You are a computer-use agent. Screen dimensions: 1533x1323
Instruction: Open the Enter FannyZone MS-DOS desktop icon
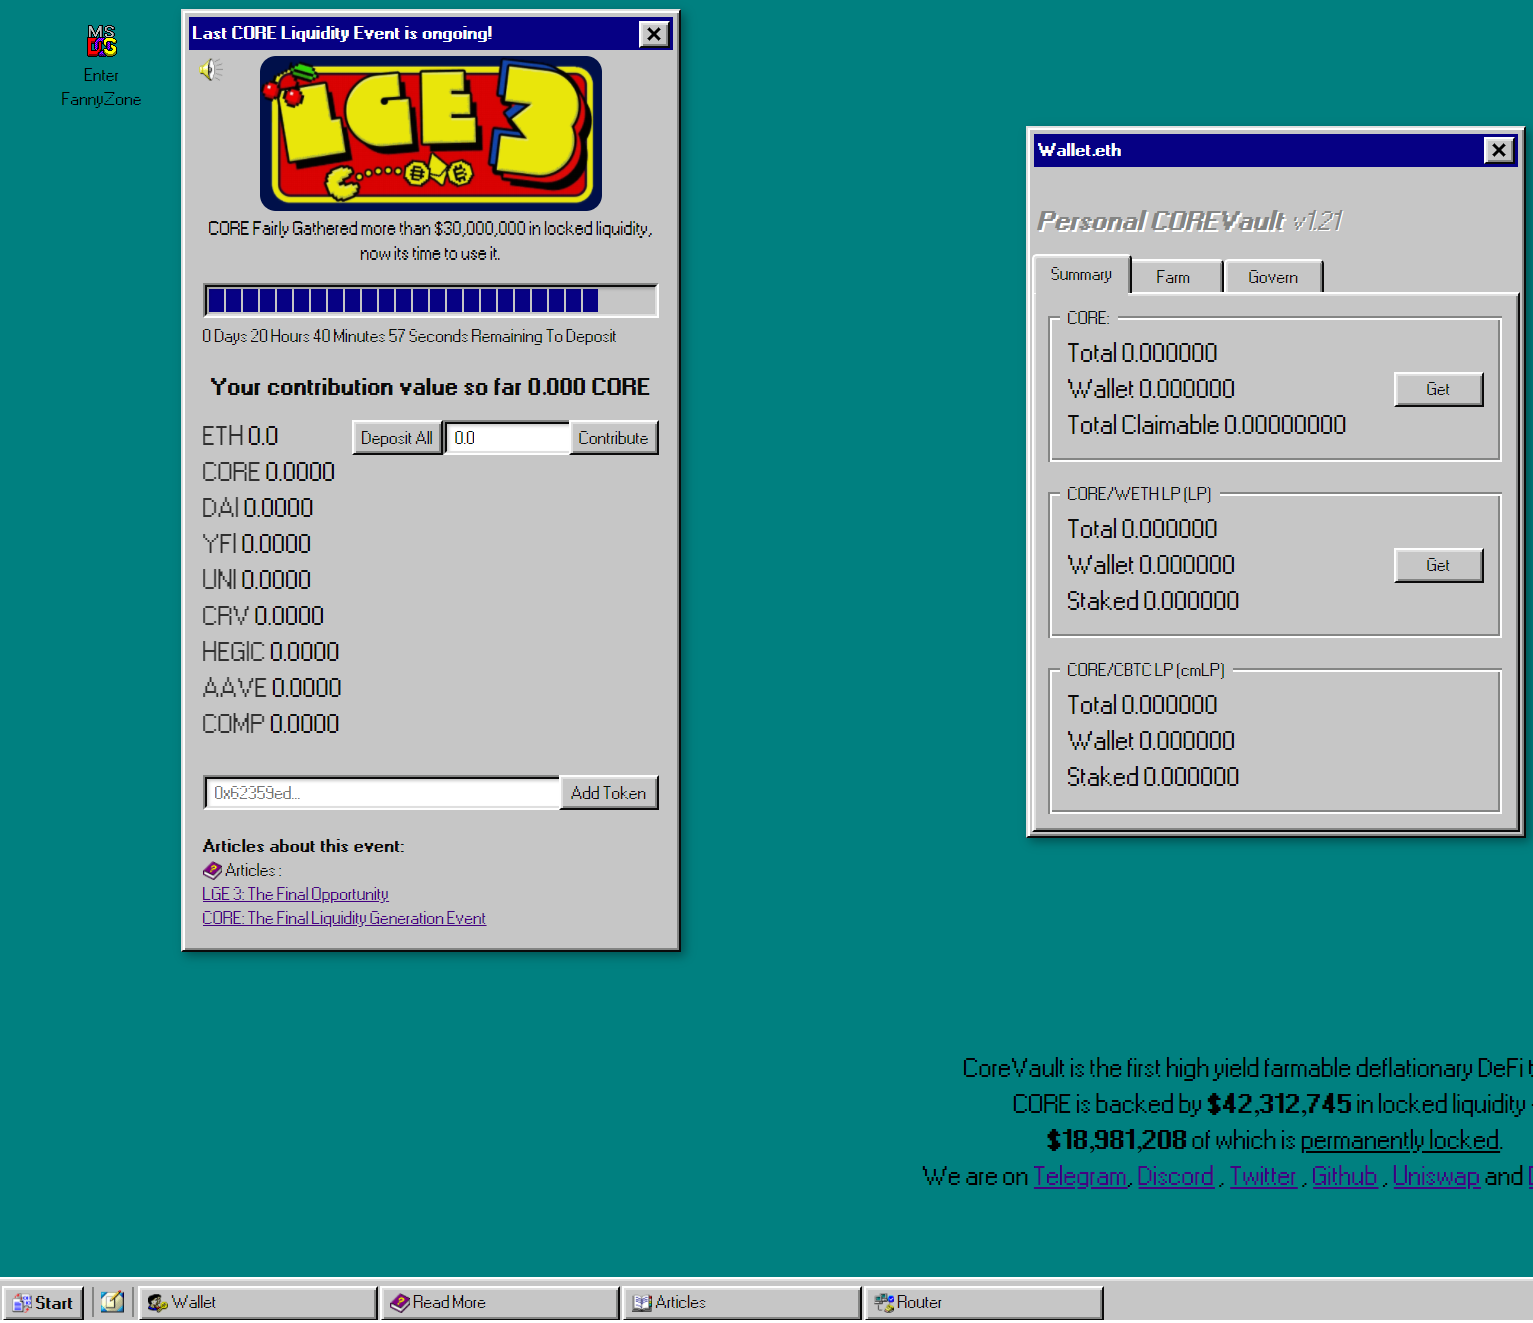tap(101, 66)
